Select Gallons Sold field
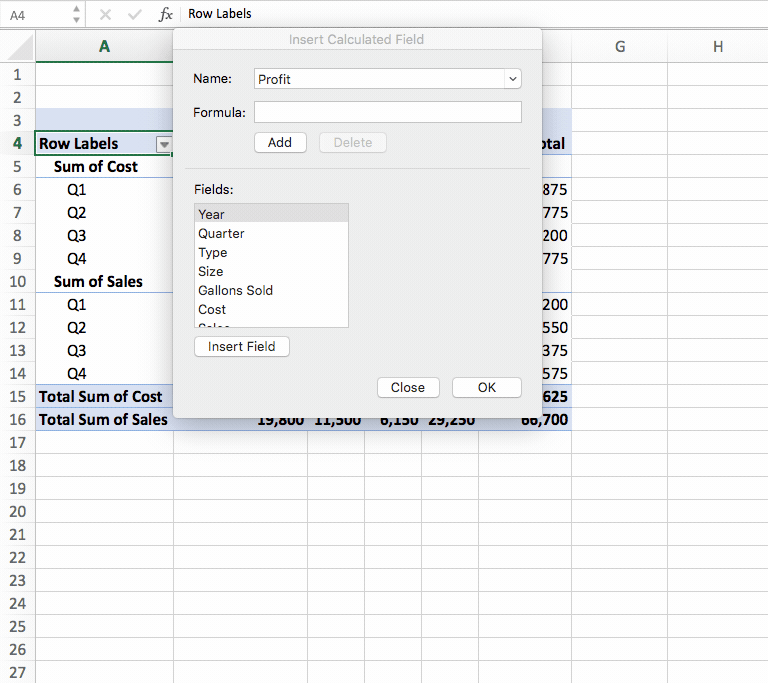Viewport: 768px width, 683px height. (235, 290)
